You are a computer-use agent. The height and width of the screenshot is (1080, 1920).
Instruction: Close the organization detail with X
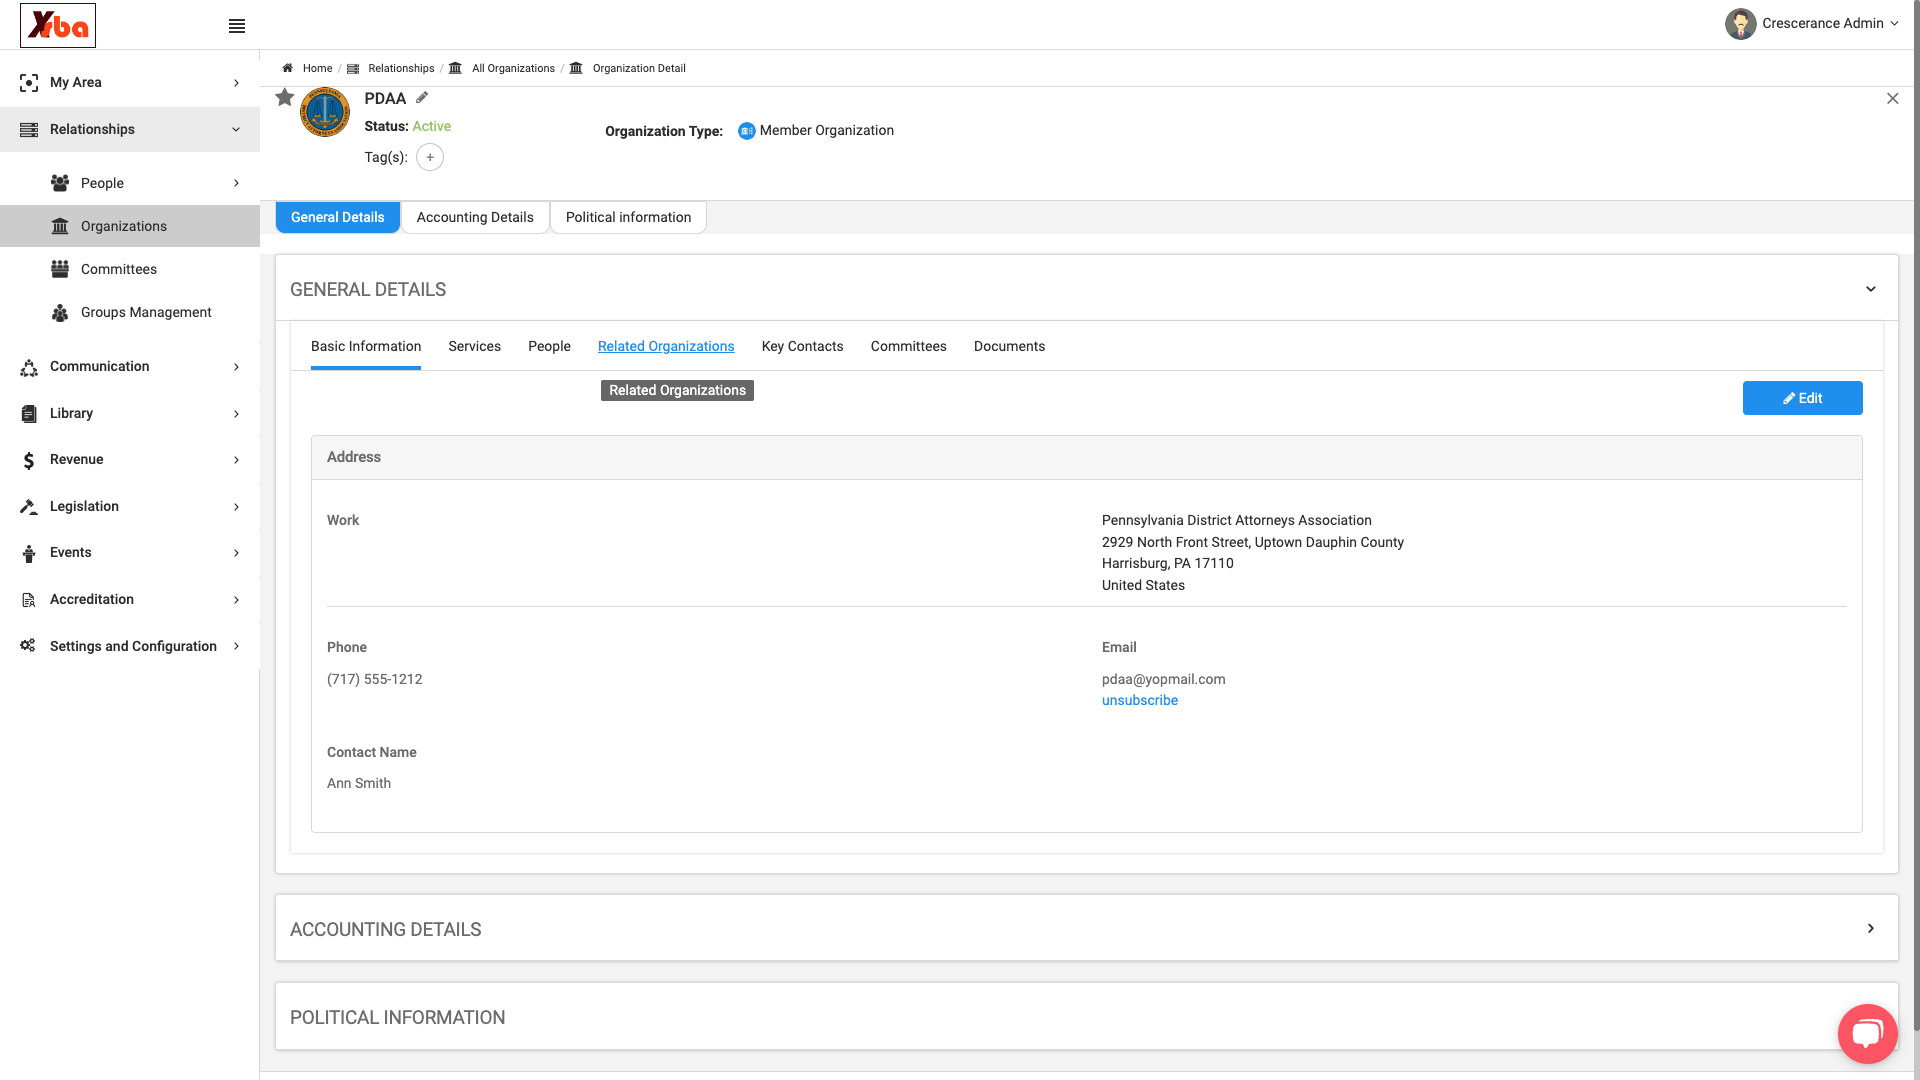(1892, 98)
